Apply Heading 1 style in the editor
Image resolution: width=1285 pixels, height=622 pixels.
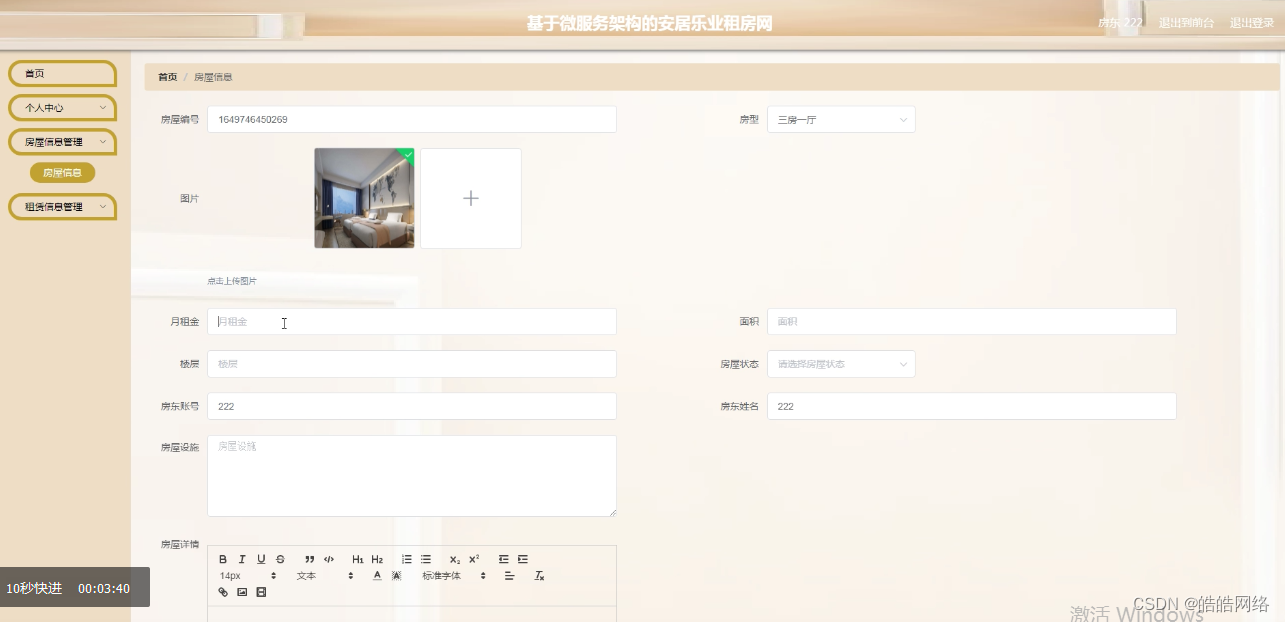(x=358, y=558)
